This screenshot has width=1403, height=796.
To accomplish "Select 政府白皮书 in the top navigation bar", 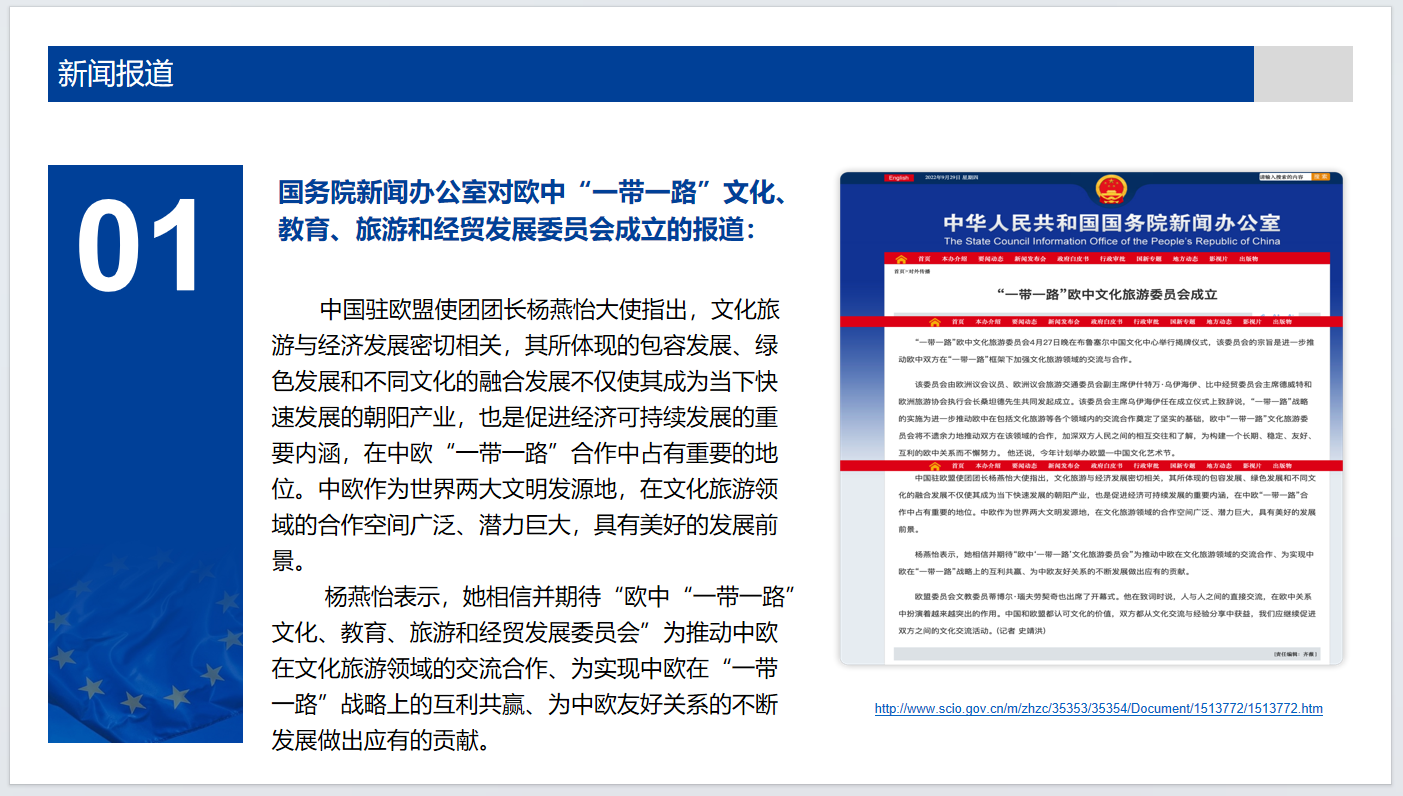I will click(x=1072, y=258).
